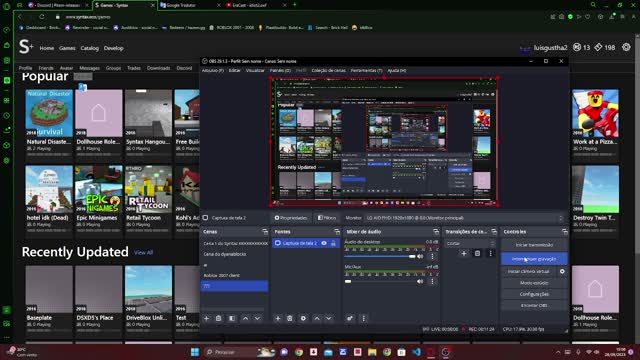Open Configurações in Controles
This screenshot has width=640, height=360.
coord(534,294)
